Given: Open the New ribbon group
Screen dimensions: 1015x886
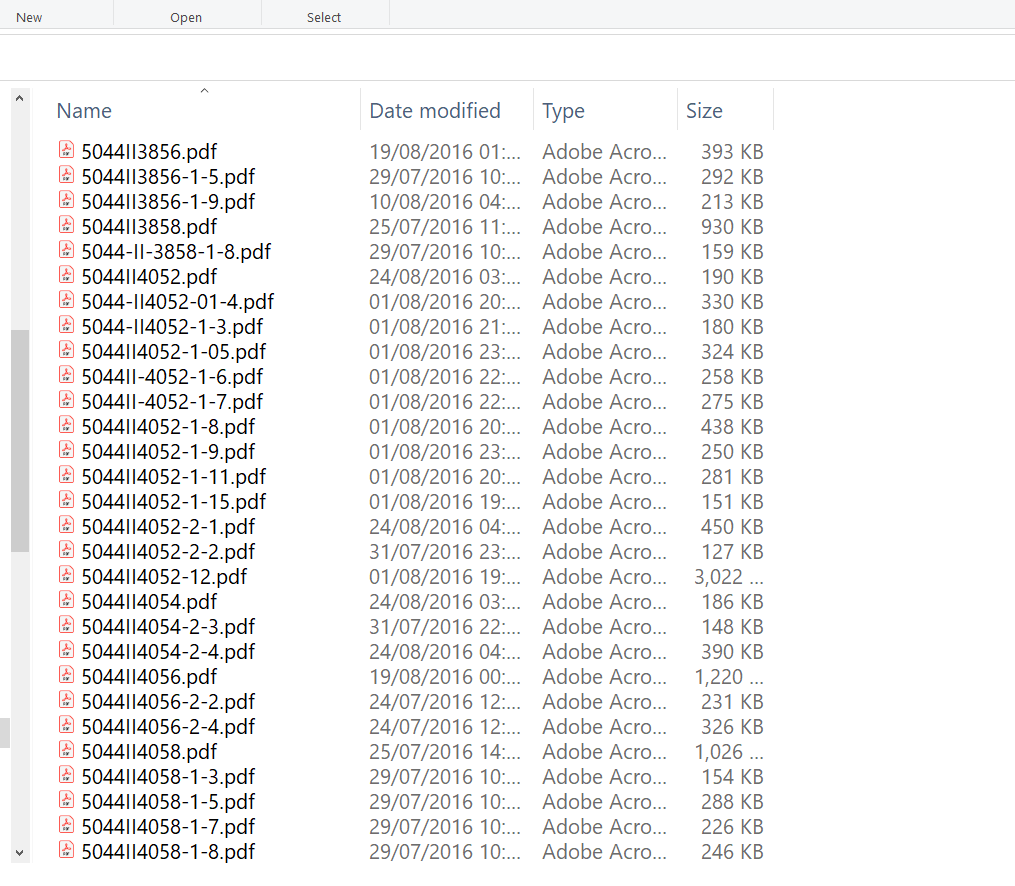Looking at the screenshot, I should [x=29, y=17].
